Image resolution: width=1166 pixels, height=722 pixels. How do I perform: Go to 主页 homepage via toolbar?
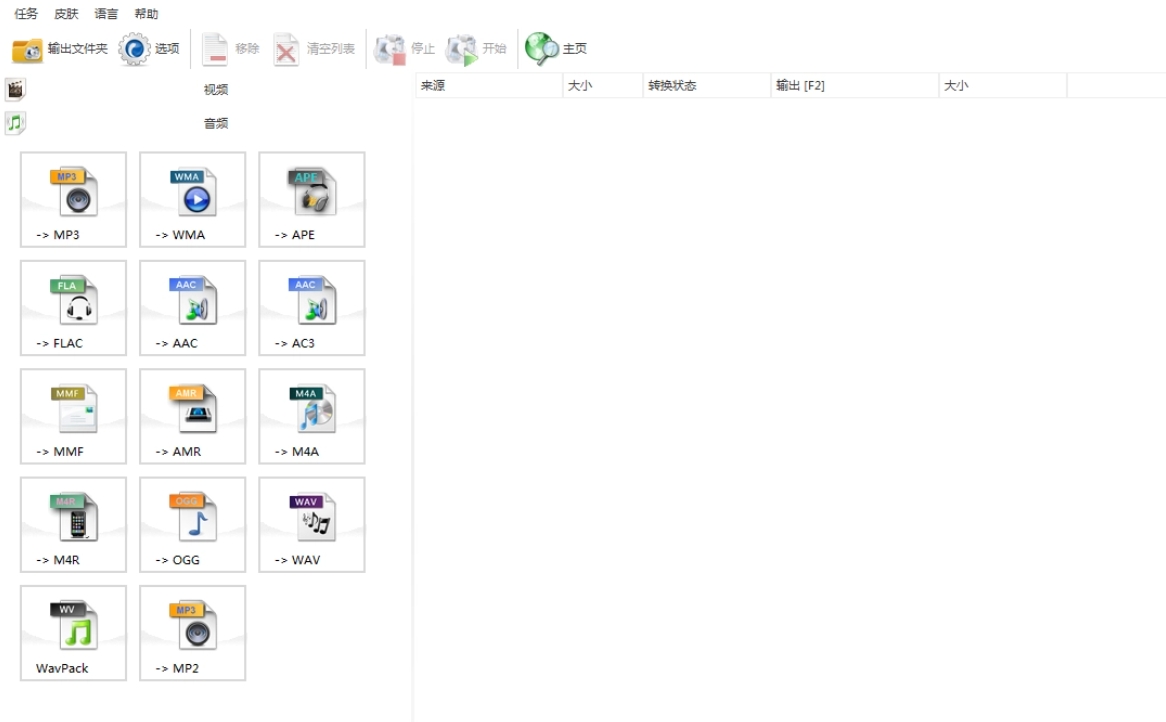click(x=557, y=48)
